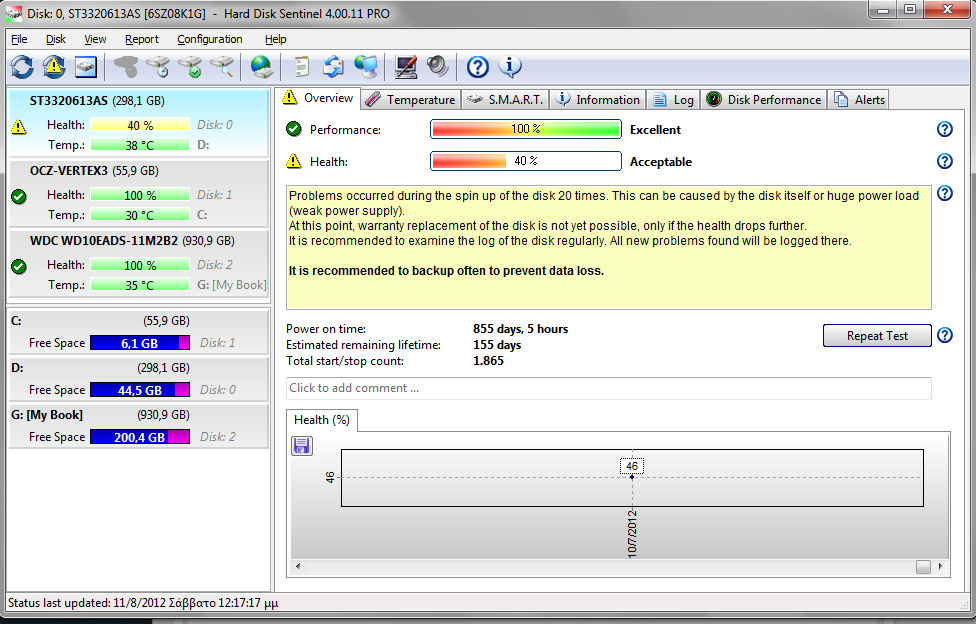Click the warning icon beside ST3320613AS health
This screenshot has width=976, height=624.
tap(19, 127)
